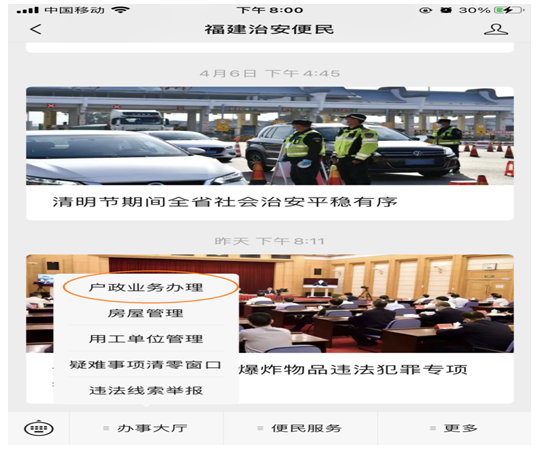Screen dimensions: 540x451
Task: Tap the Wi-Fi status icon
Action: pyautogui.click(x=120, y=10)
